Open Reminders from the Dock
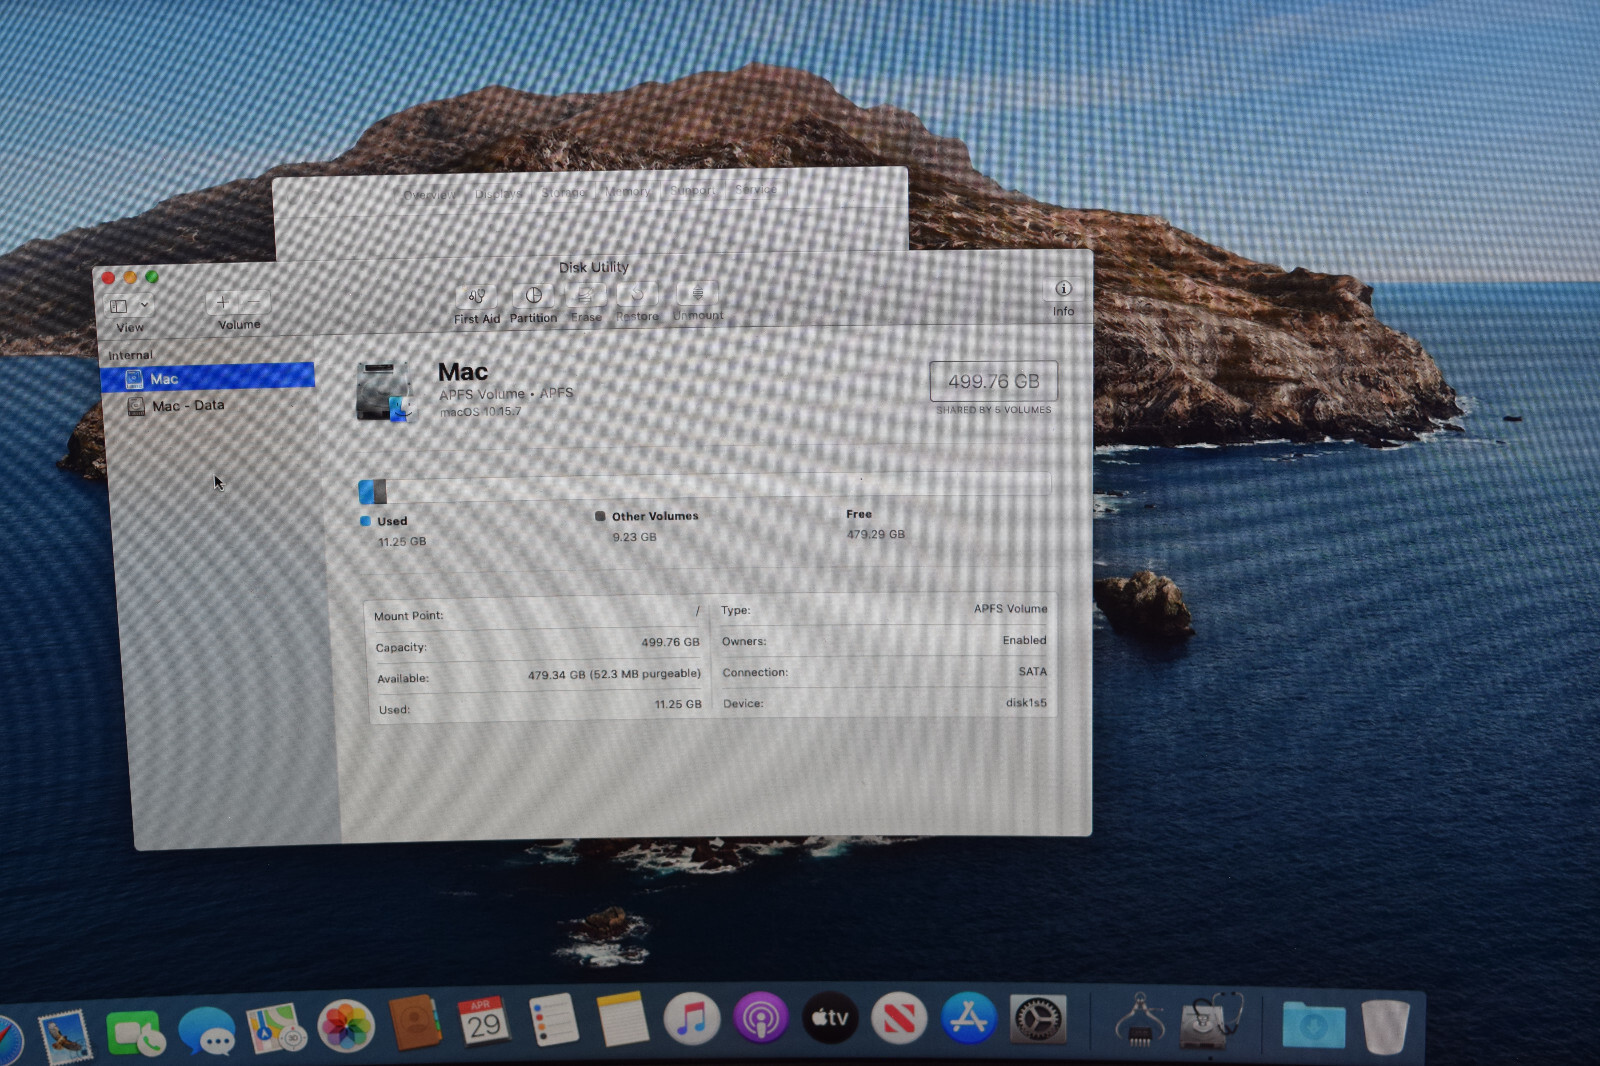Viewport: 1600px width, 1066px height. [553, 1020]
